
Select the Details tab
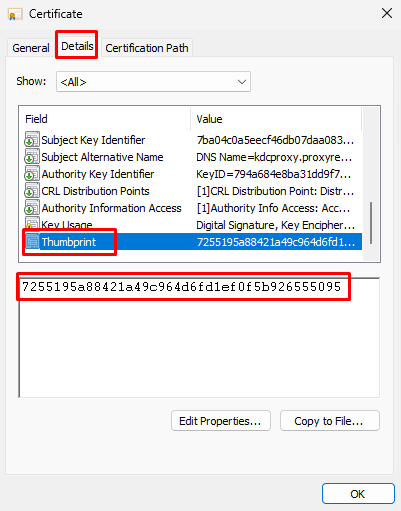pyautogui.click(x=77, y=46)
